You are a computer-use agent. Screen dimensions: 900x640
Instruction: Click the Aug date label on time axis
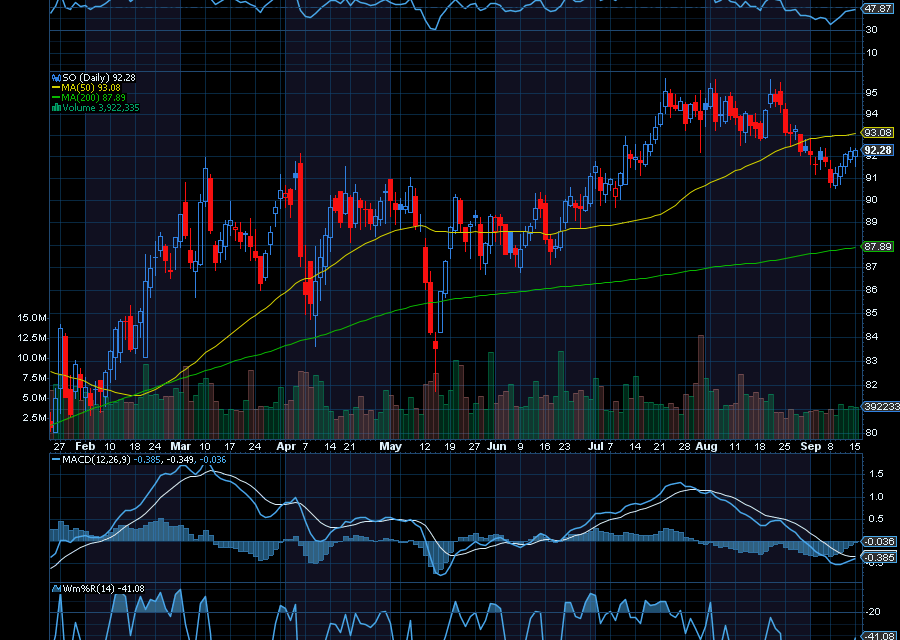(x=707, y=447)
